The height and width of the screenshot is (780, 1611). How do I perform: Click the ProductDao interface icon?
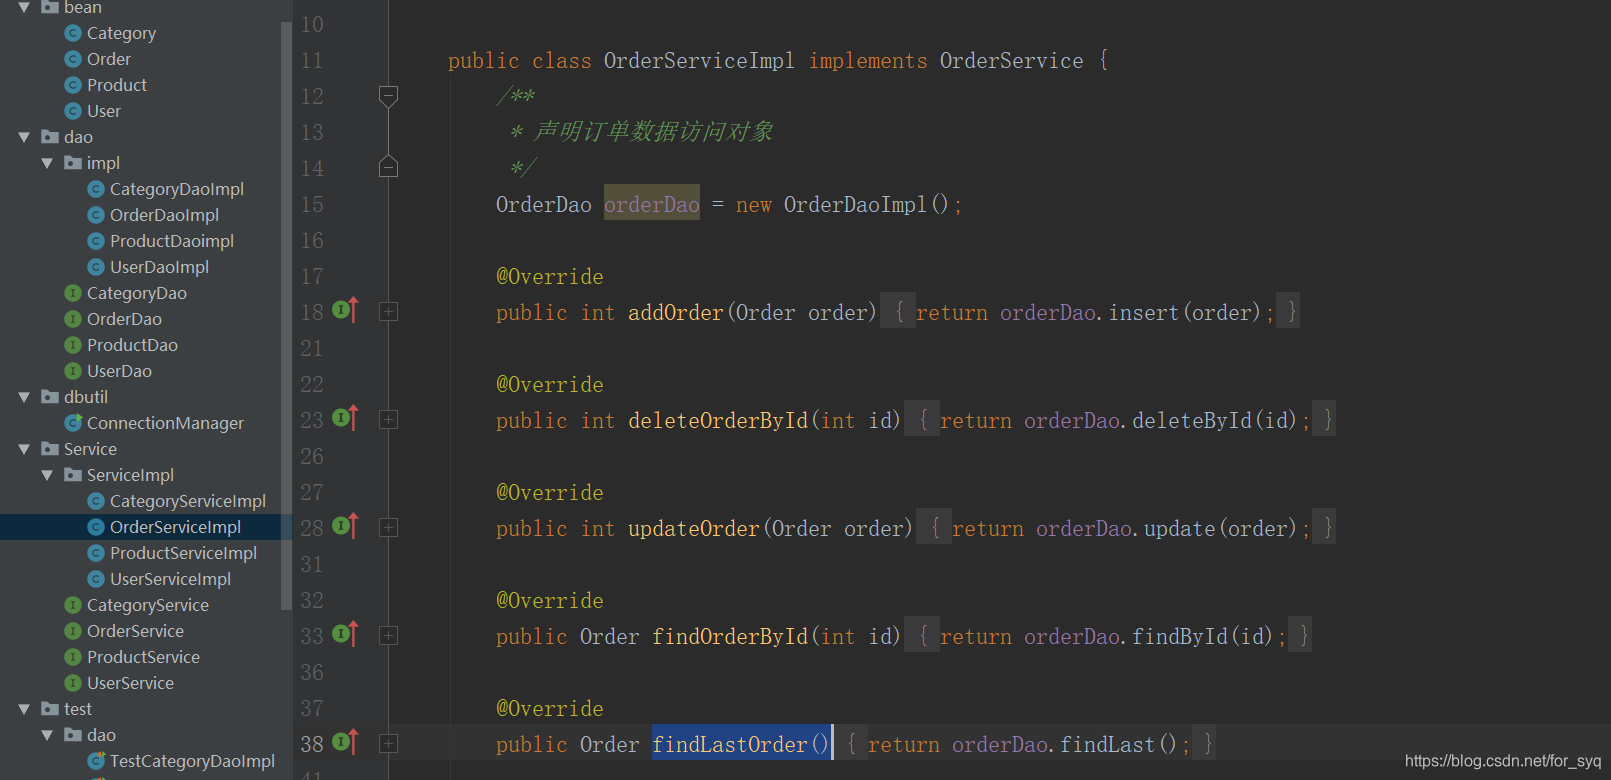click(x=73, y=345)
